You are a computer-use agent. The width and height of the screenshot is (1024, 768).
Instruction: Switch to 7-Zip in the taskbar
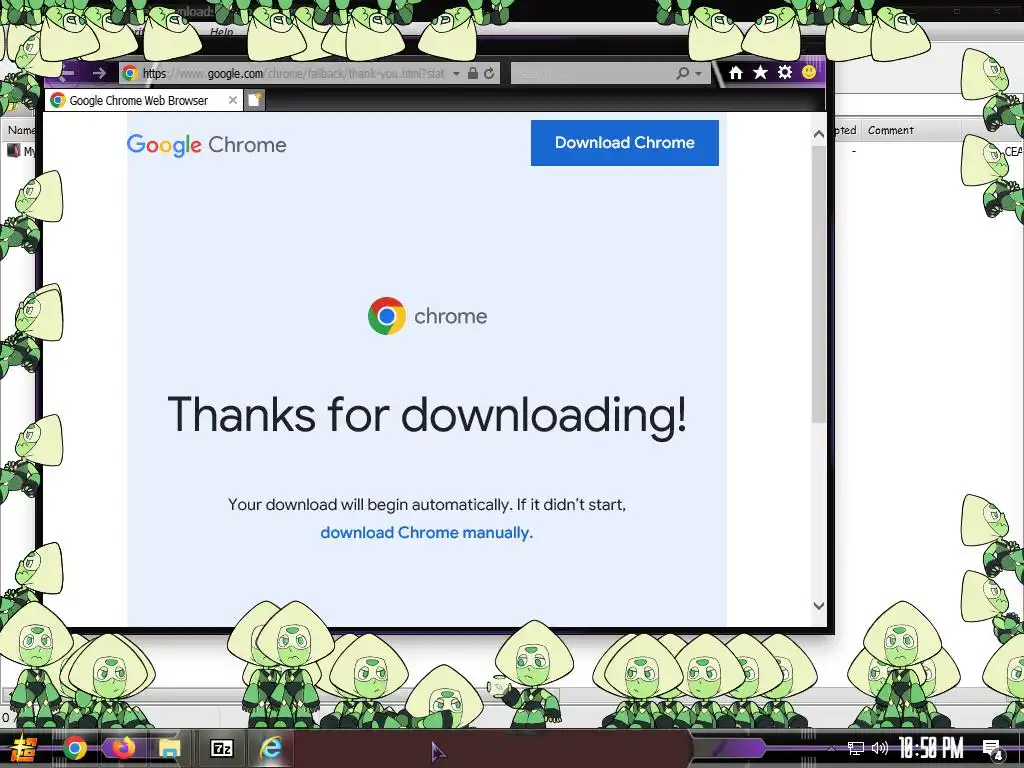coord(221,748)
